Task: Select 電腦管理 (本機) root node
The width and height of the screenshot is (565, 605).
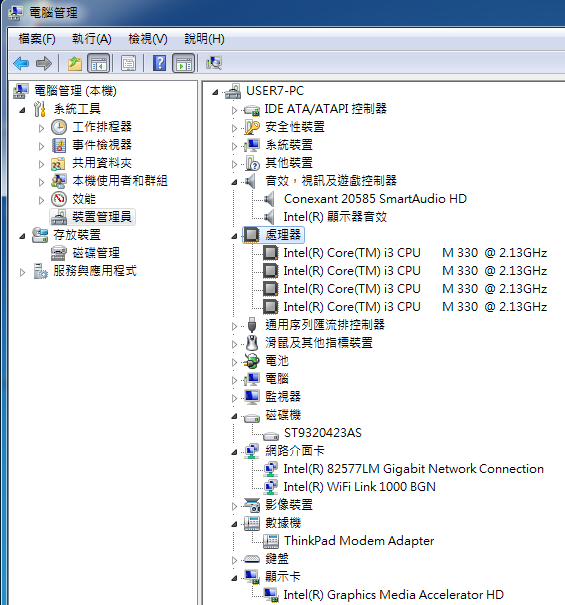Action: click(76, 91)
